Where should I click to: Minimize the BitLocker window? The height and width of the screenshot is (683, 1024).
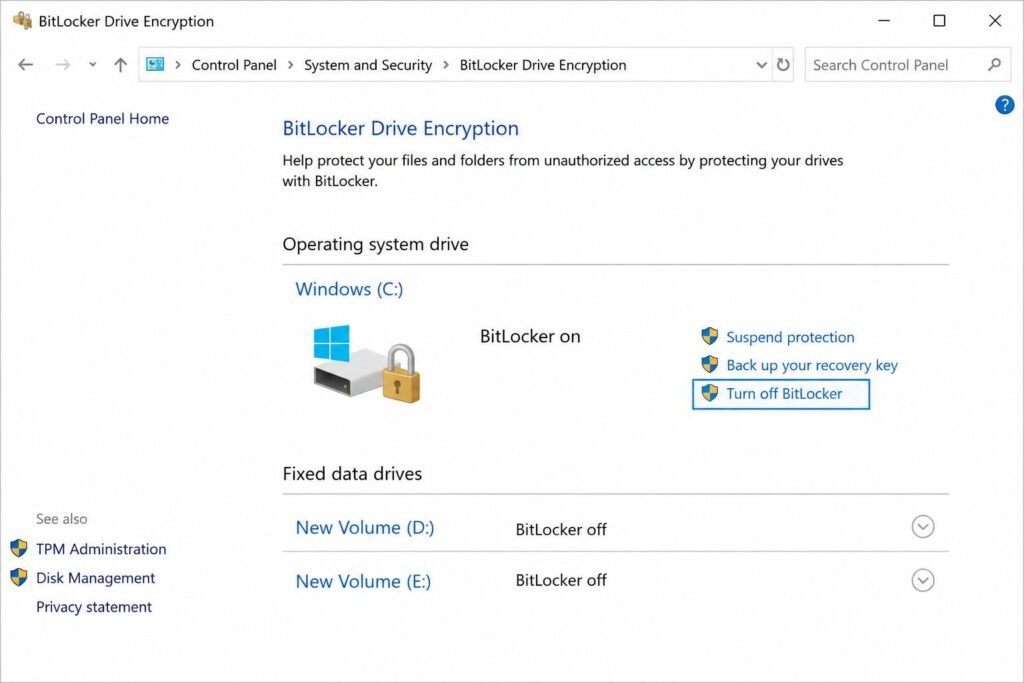click(x=884, y=21)
